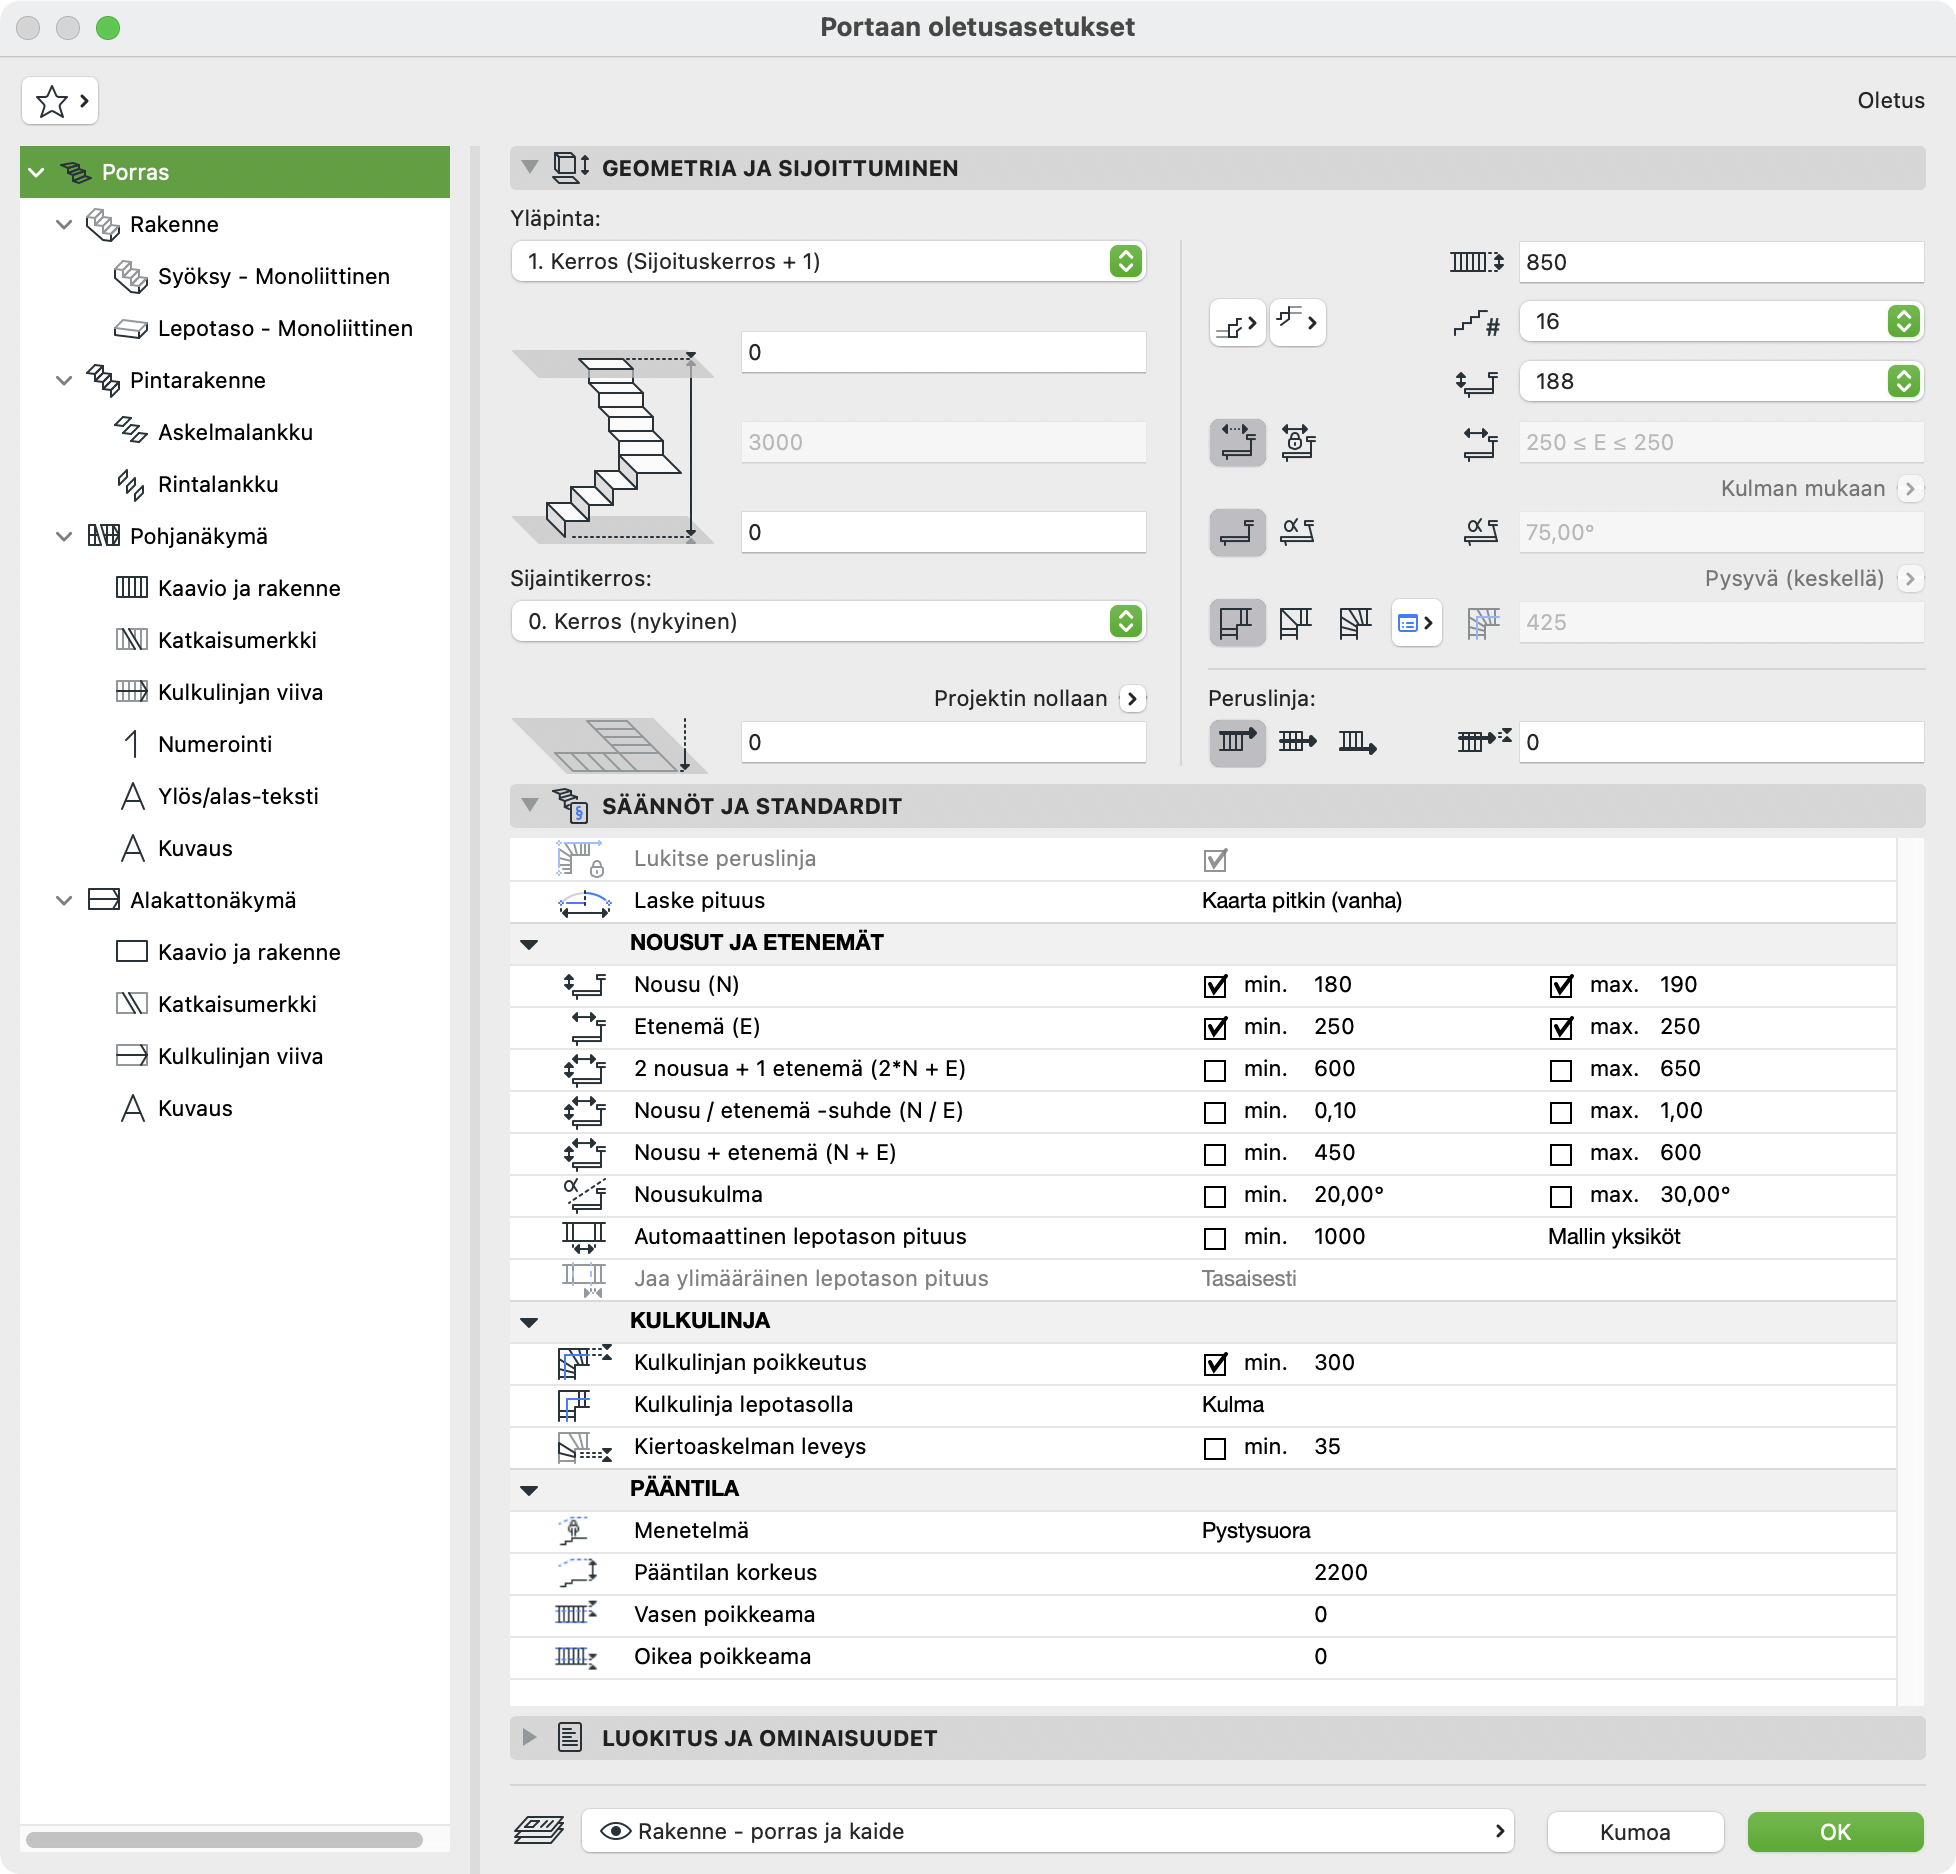1956x1874 pixels.
Task: Select Ylös/alas-teksti tree item
Action: click(x=238, y=796)
